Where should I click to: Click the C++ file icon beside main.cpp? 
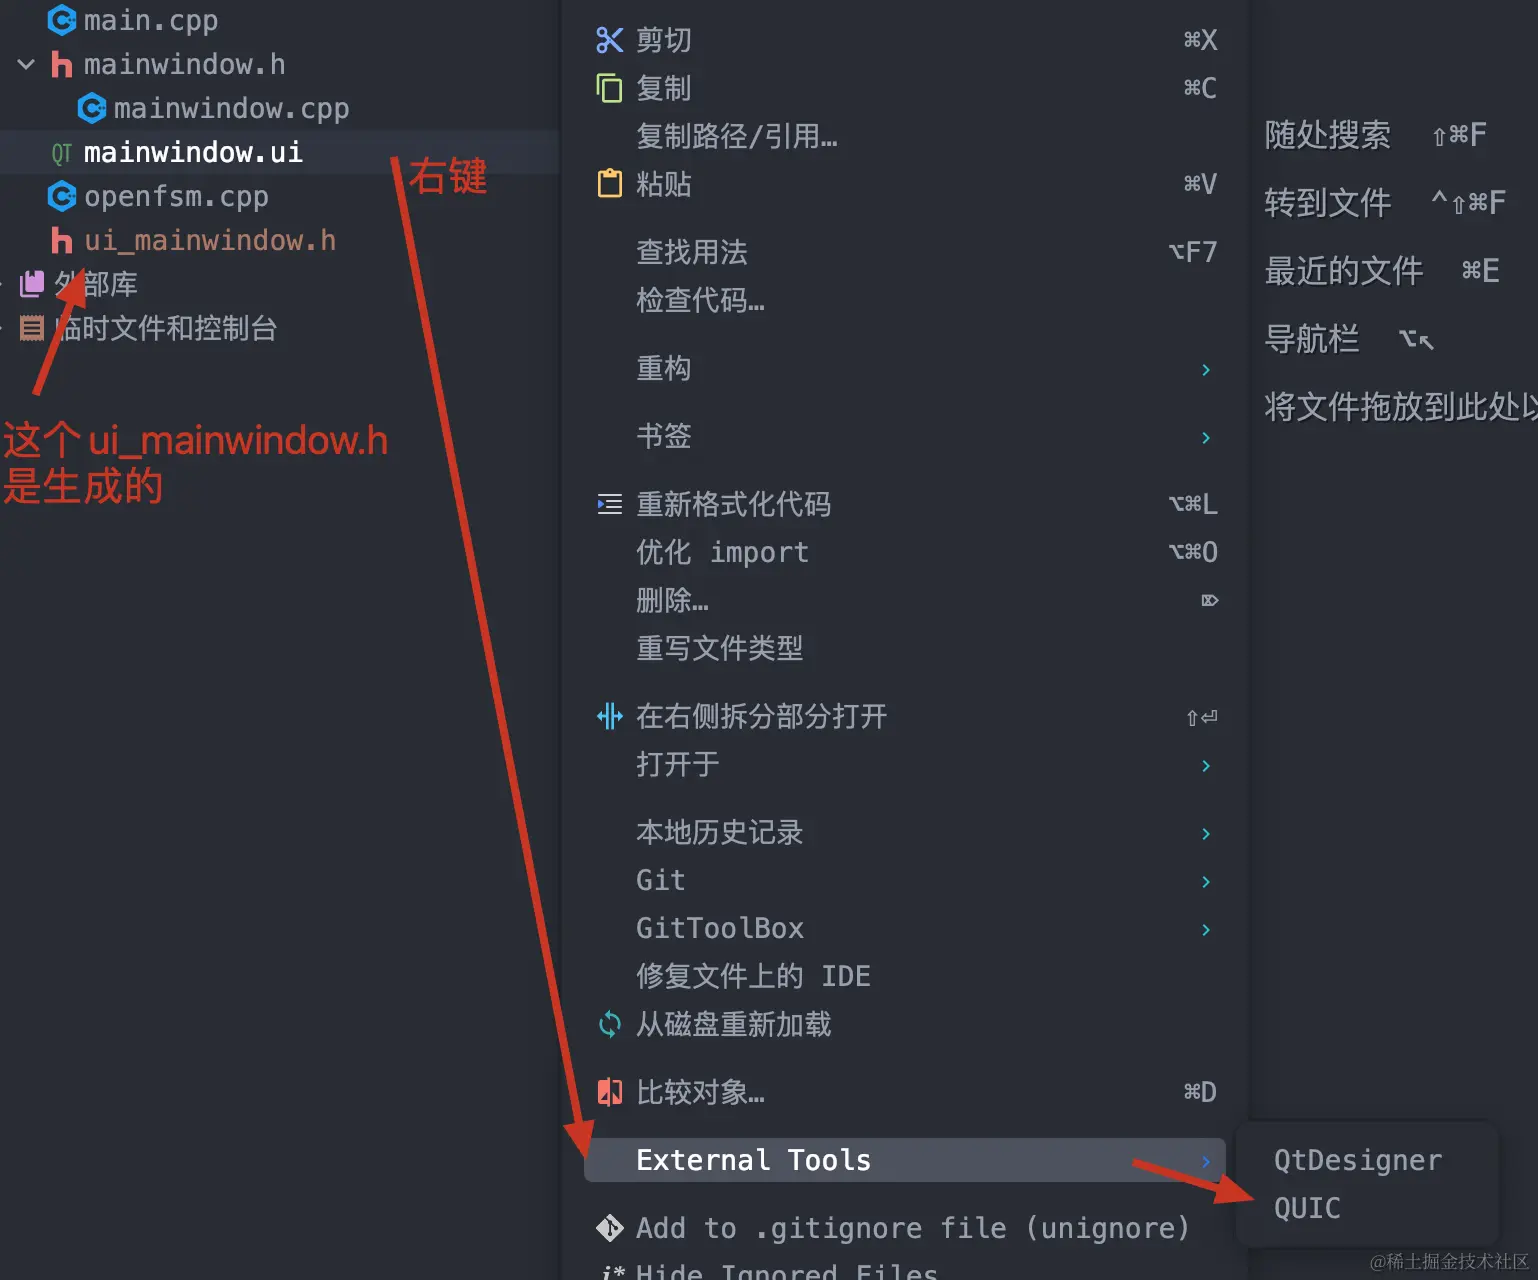(x=61, y=20)
